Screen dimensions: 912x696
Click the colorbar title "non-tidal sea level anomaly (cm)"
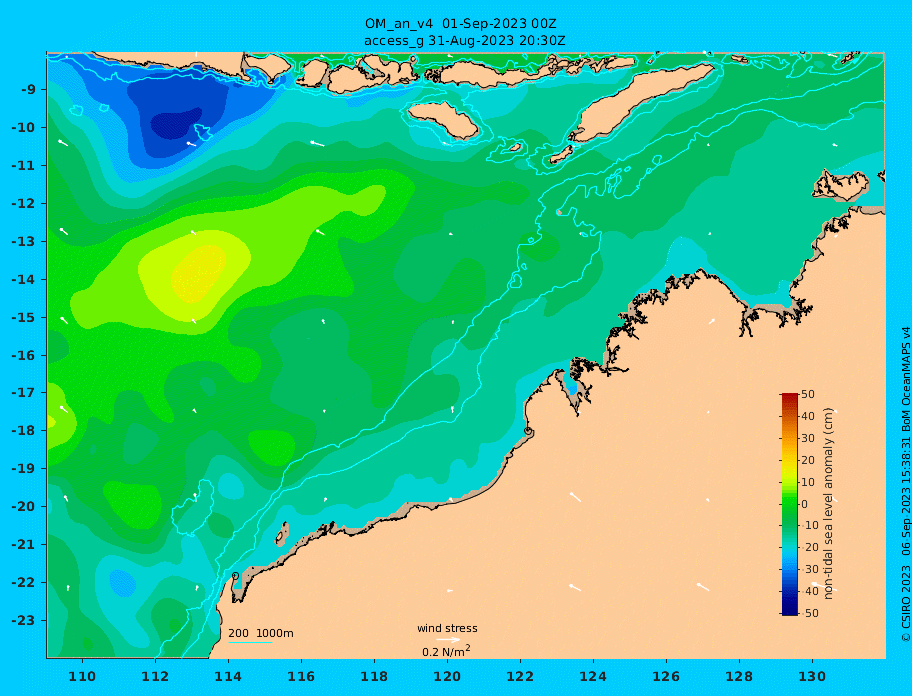pyautogui.click(x=828, y=504)
